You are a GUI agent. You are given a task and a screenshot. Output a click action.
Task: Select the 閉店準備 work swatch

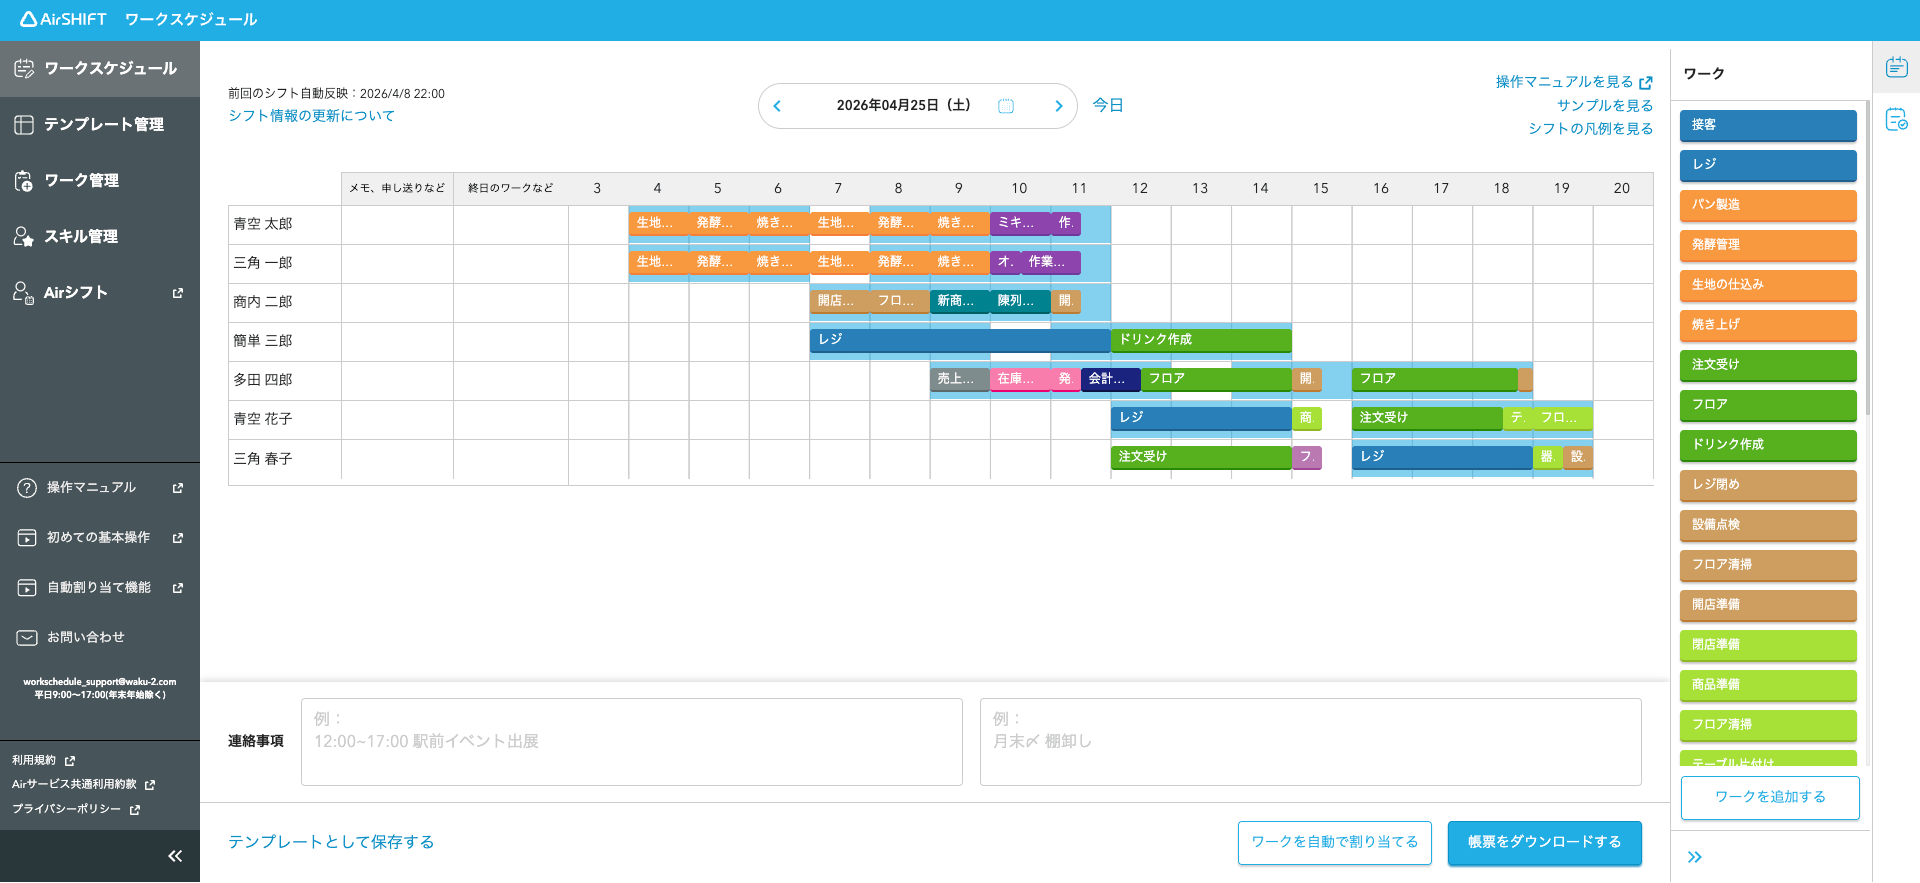point(1768,645)
